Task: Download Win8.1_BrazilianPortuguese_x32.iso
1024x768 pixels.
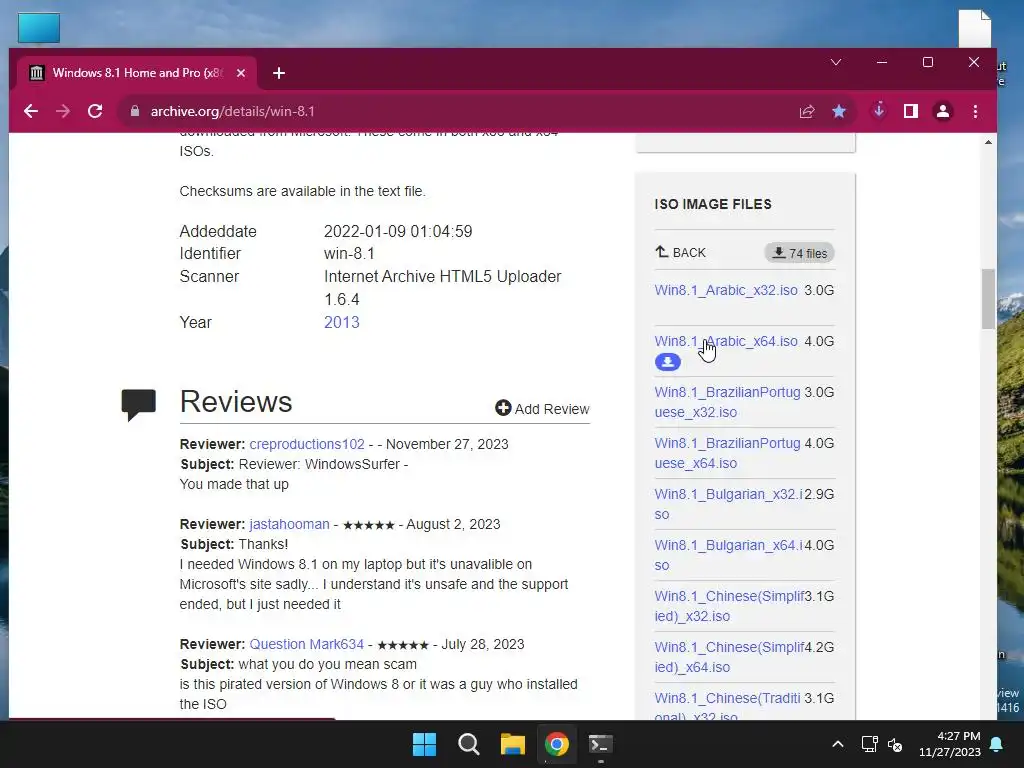Action: pyautogui.click(x=727, y=402)
